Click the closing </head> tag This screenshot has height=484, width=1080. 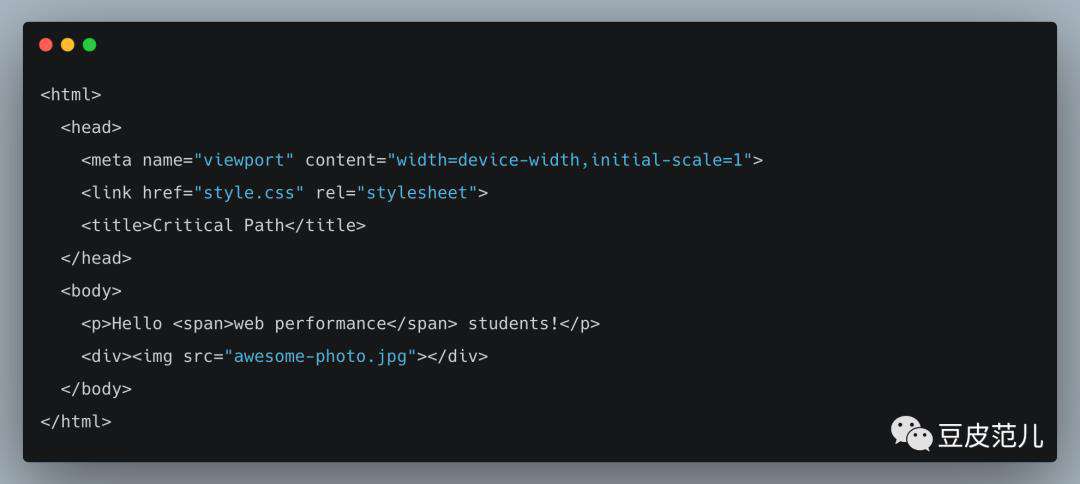[96, 258]
